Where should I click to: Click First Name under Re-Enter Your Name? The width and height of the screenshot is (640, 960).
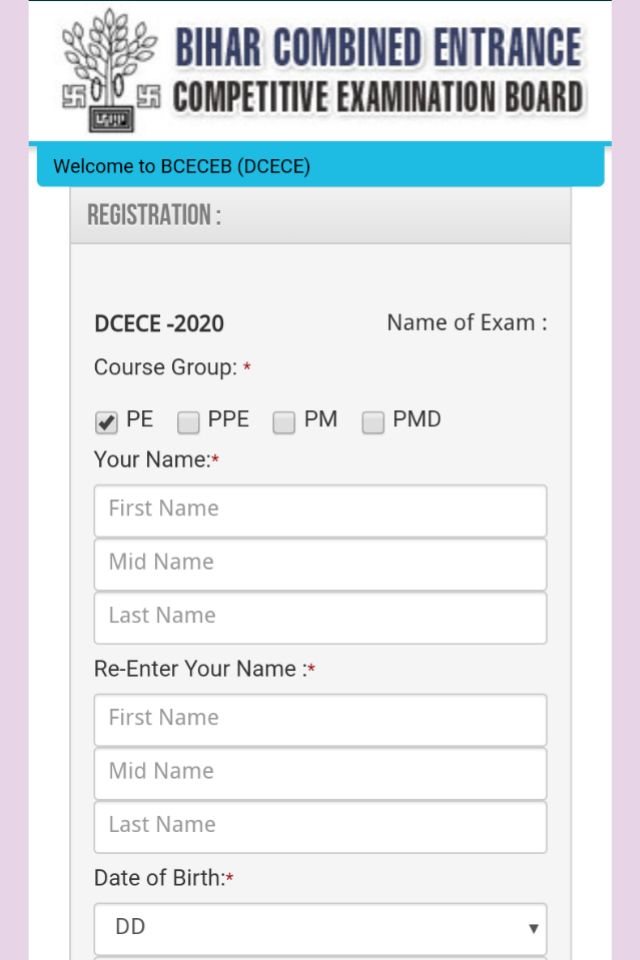[x=320, y=719]
